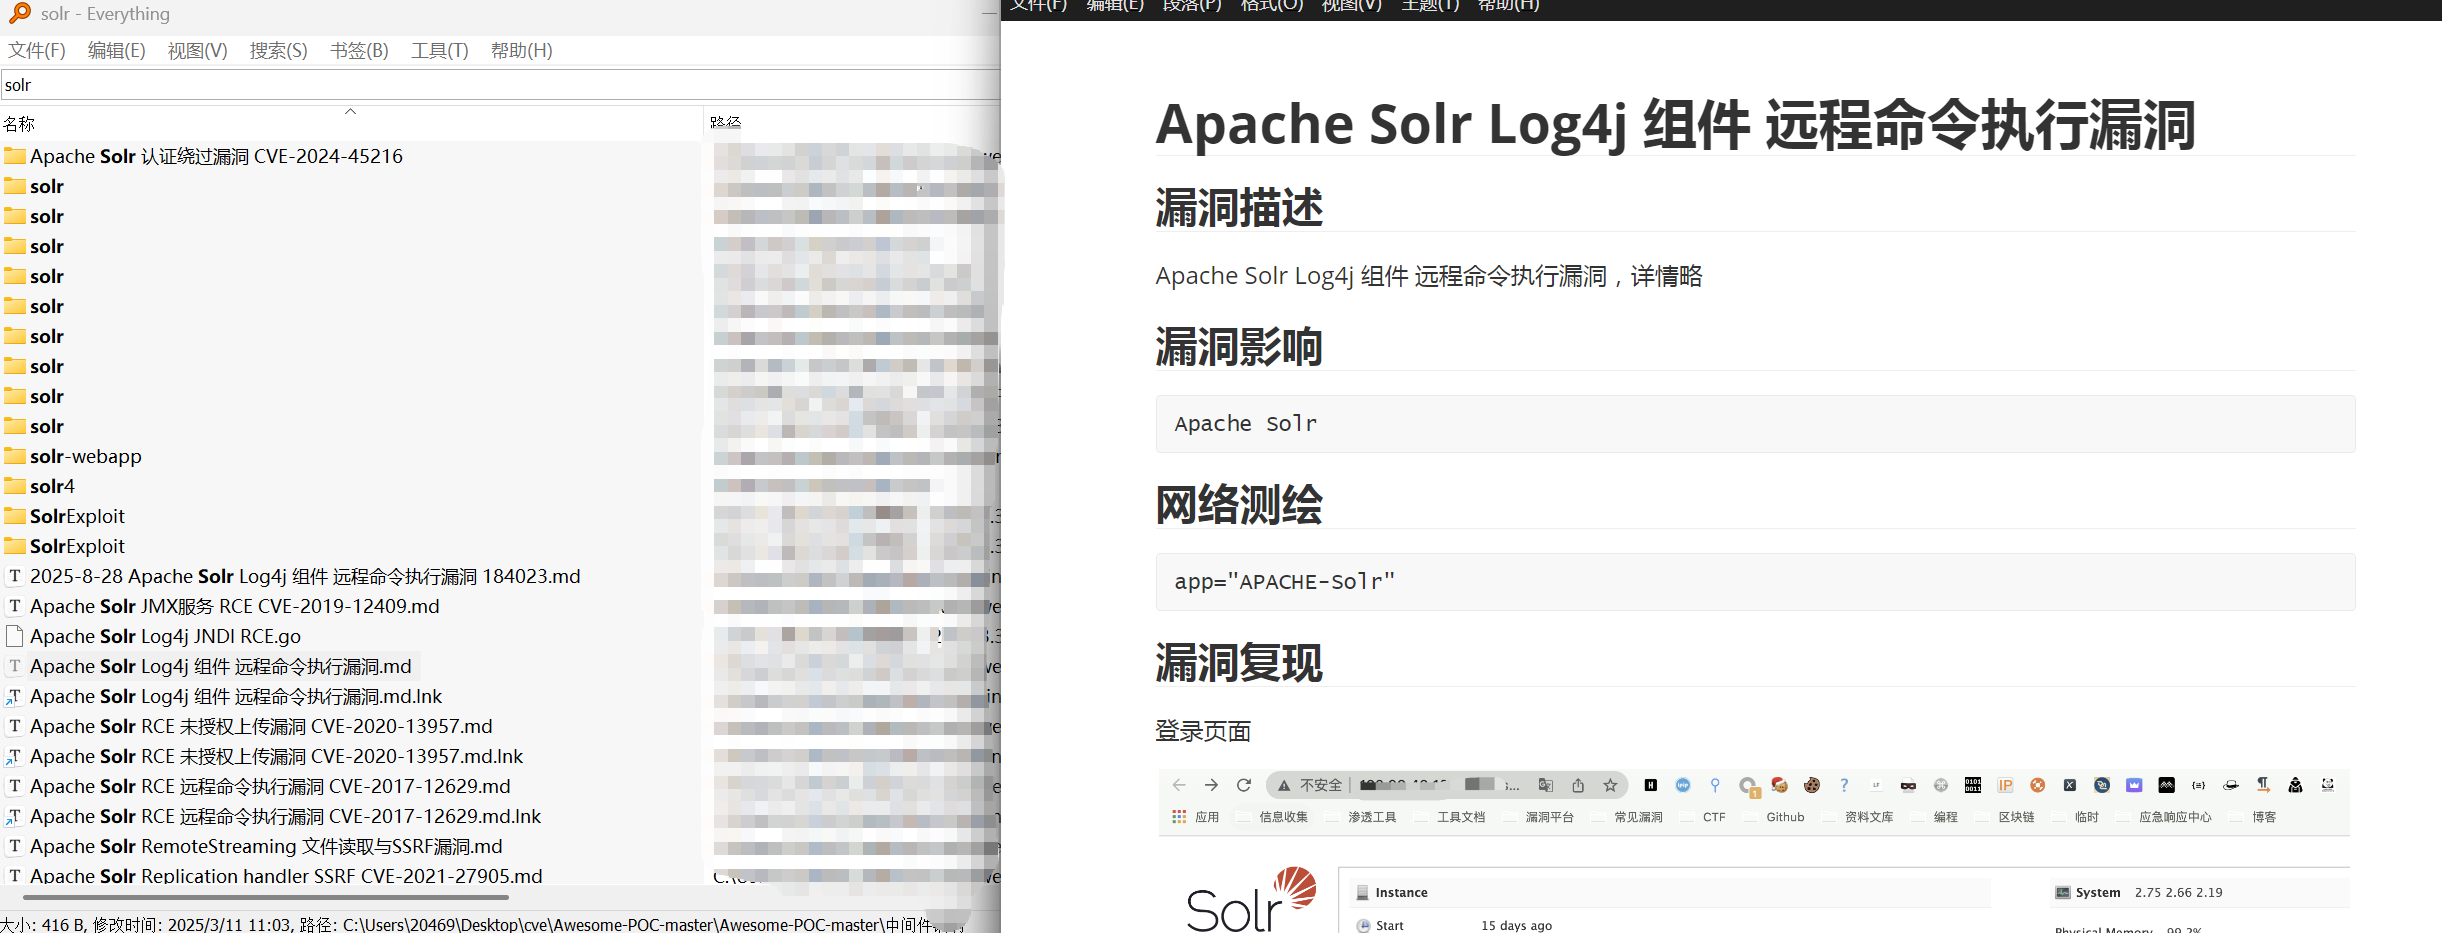Click the Github bookmark folder in bookmarks bar
The width and height of the screenshot is (2442, 933).
coord(1784,817)
